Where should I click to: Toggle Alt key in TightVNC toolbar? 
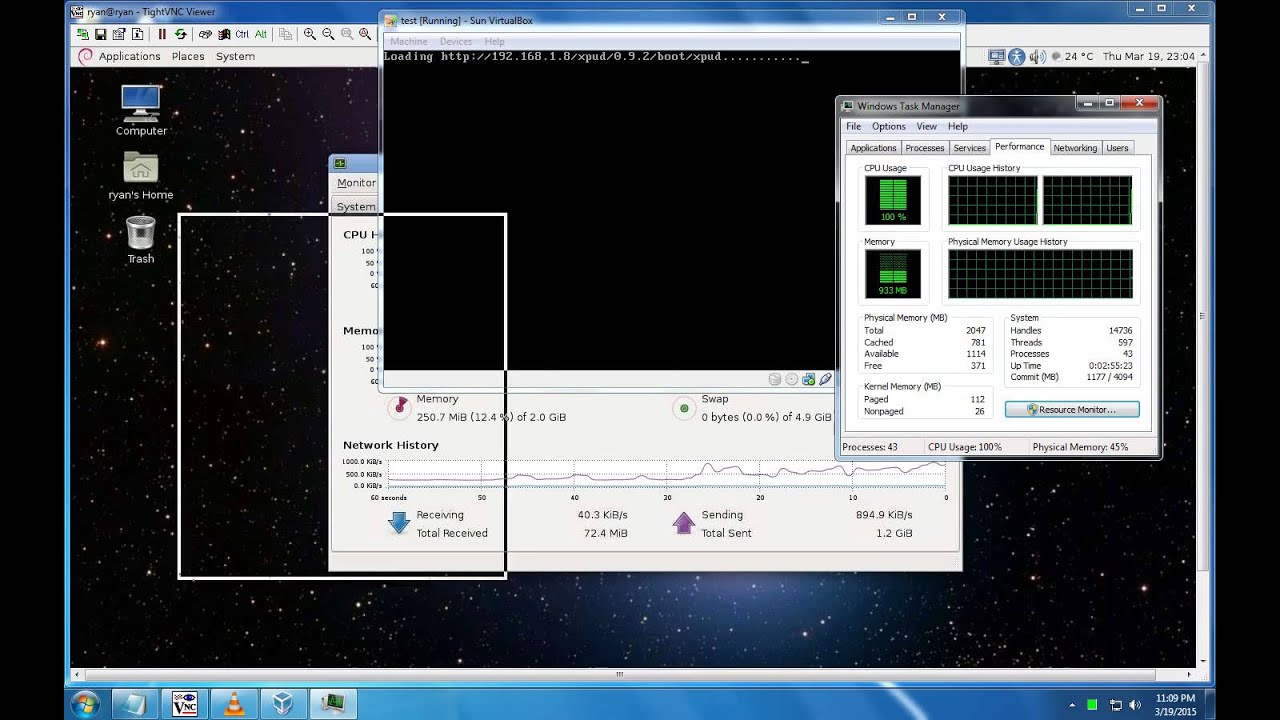coord(261,34)
